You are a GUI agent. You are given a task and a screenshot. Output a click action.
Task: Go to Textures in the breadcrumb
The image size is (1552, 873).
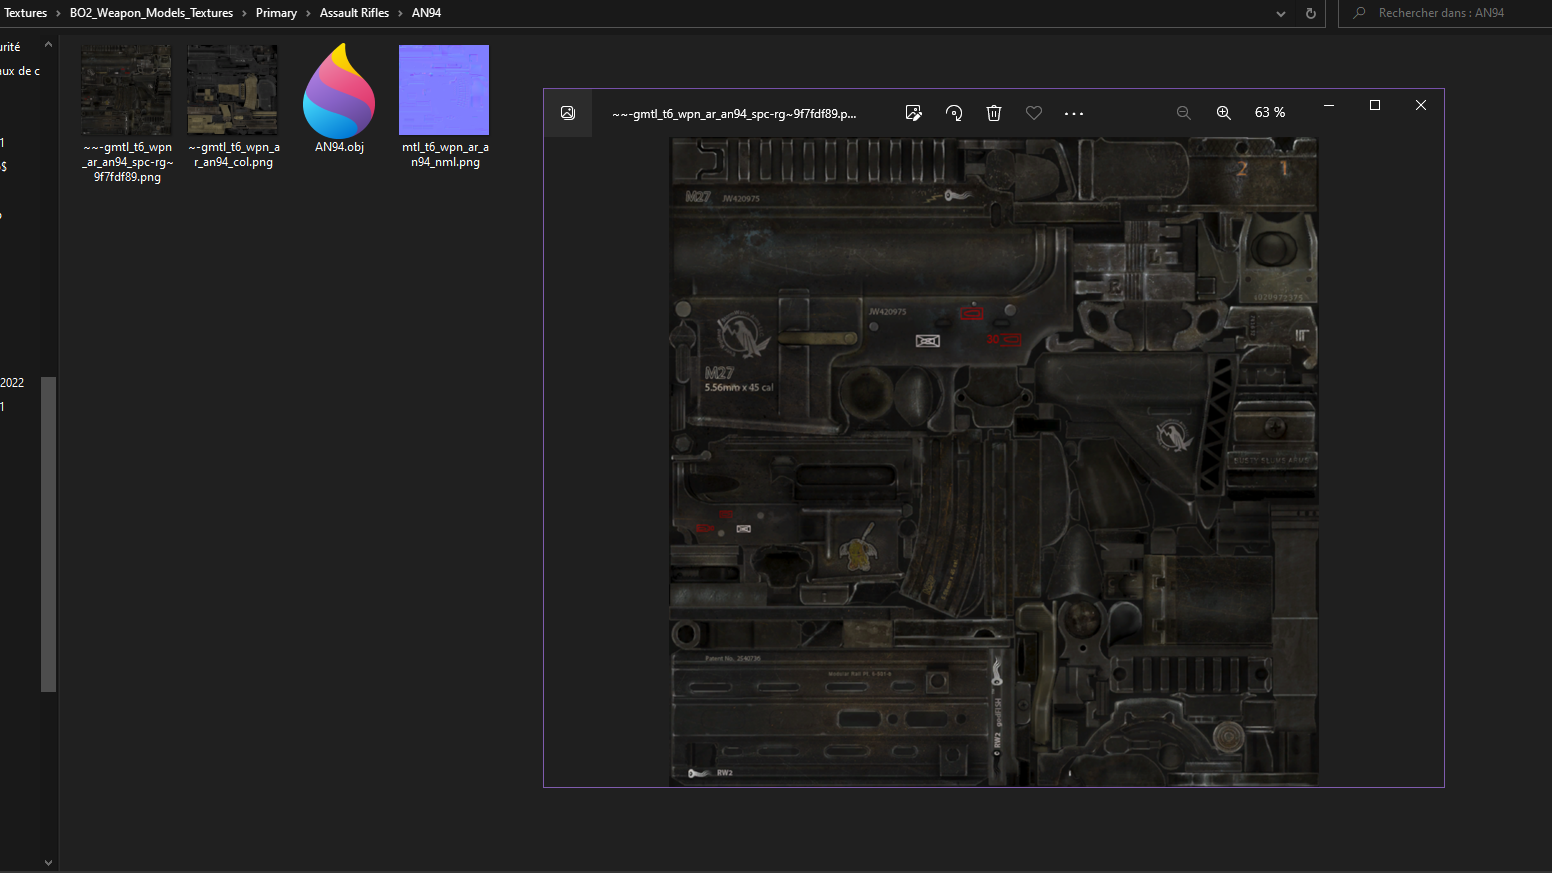26,13
